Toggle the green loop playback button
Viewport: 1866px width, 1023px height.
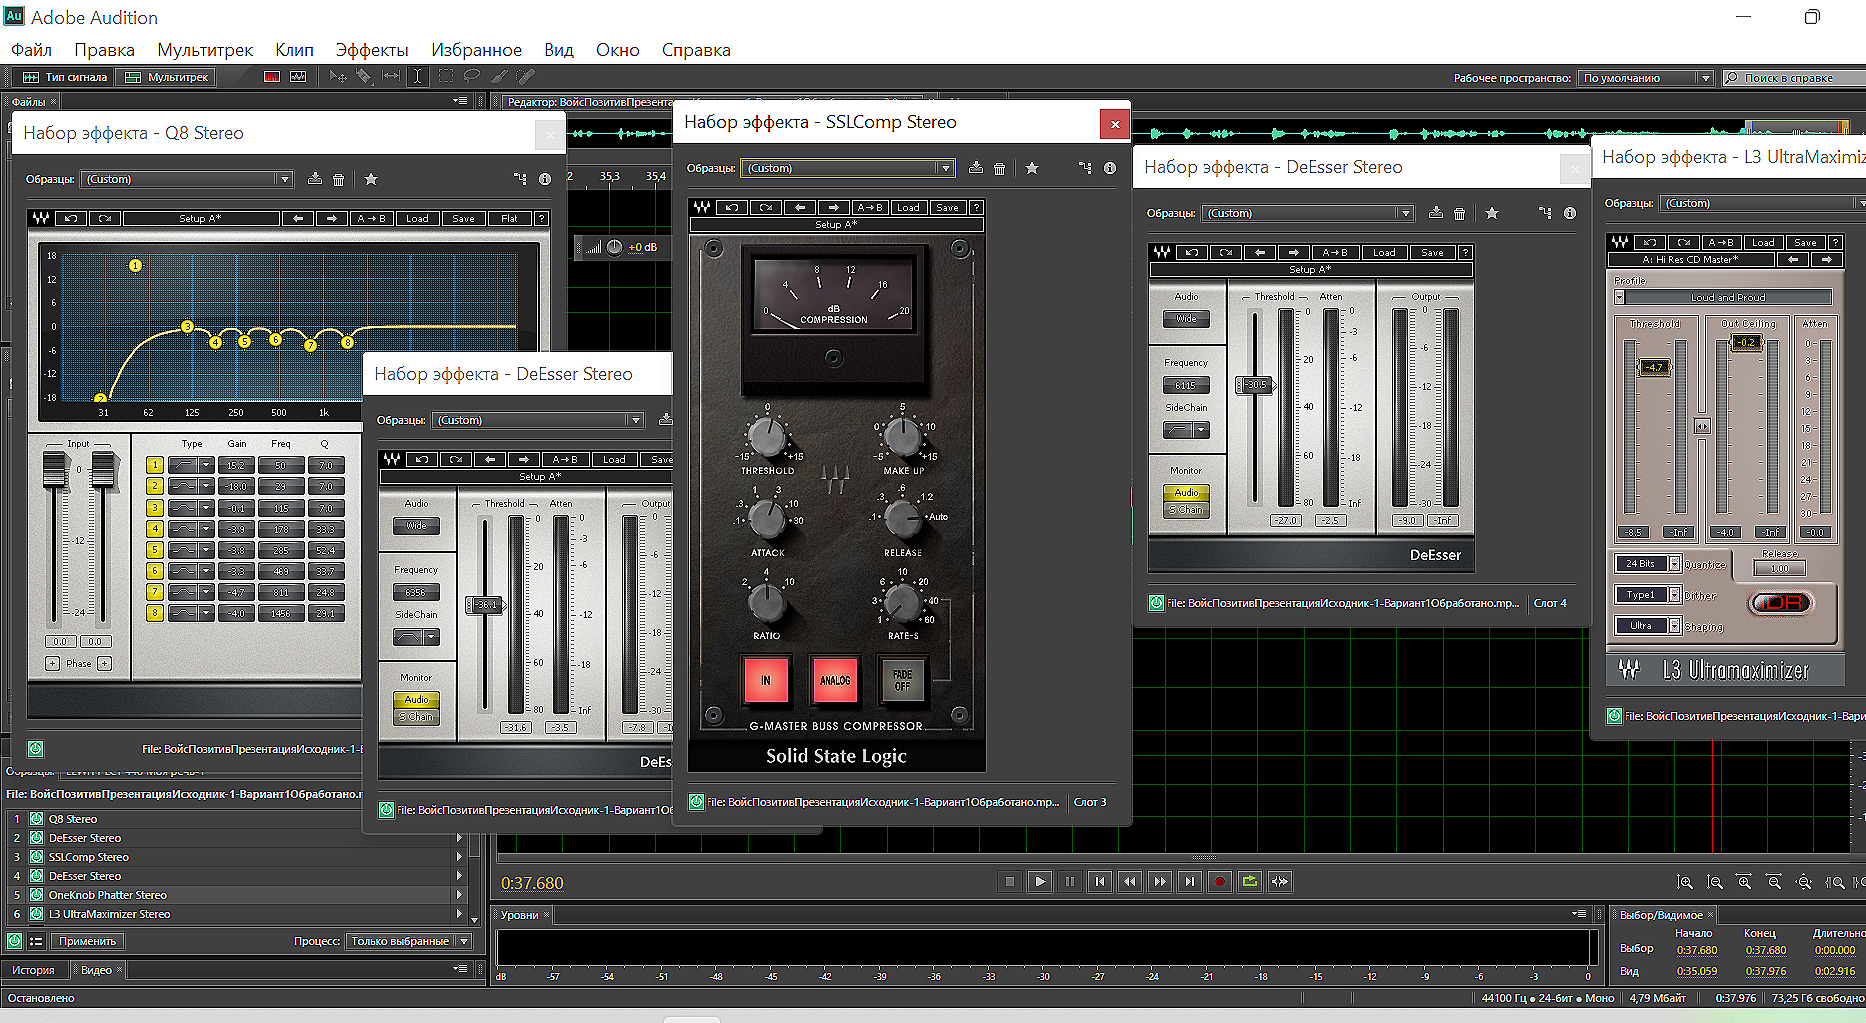pos(1249,881)
